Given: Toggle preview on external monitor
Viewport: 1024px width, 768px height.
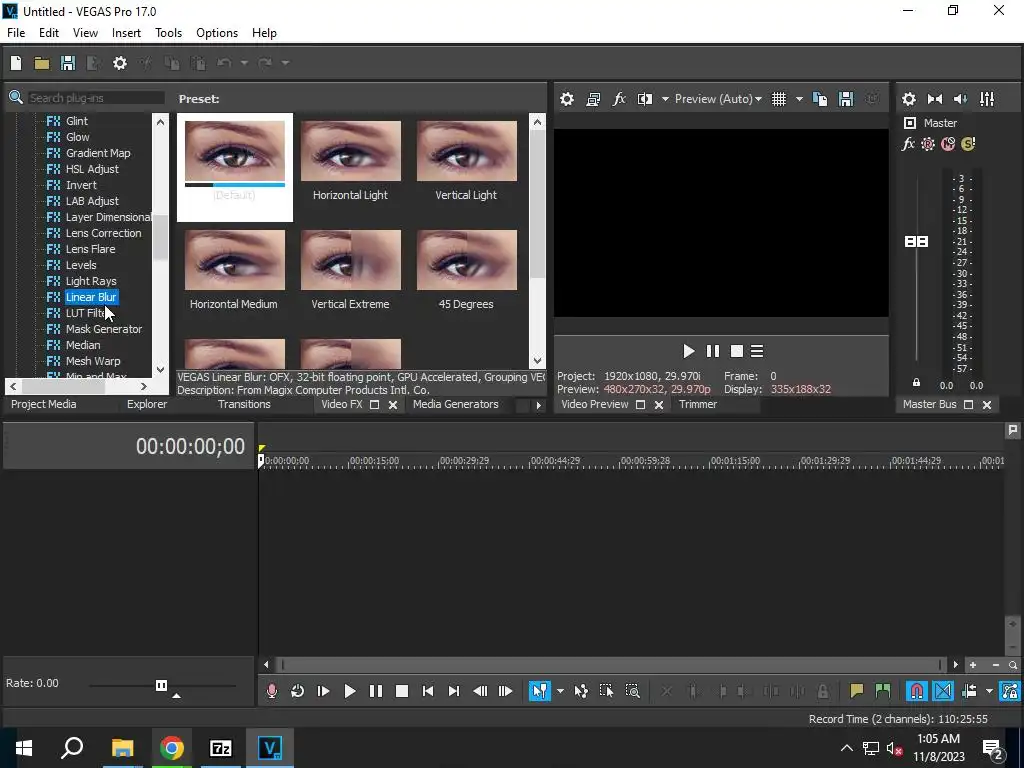Looking at the screenshot, I should pyautogui.click(x=593, y=99).
